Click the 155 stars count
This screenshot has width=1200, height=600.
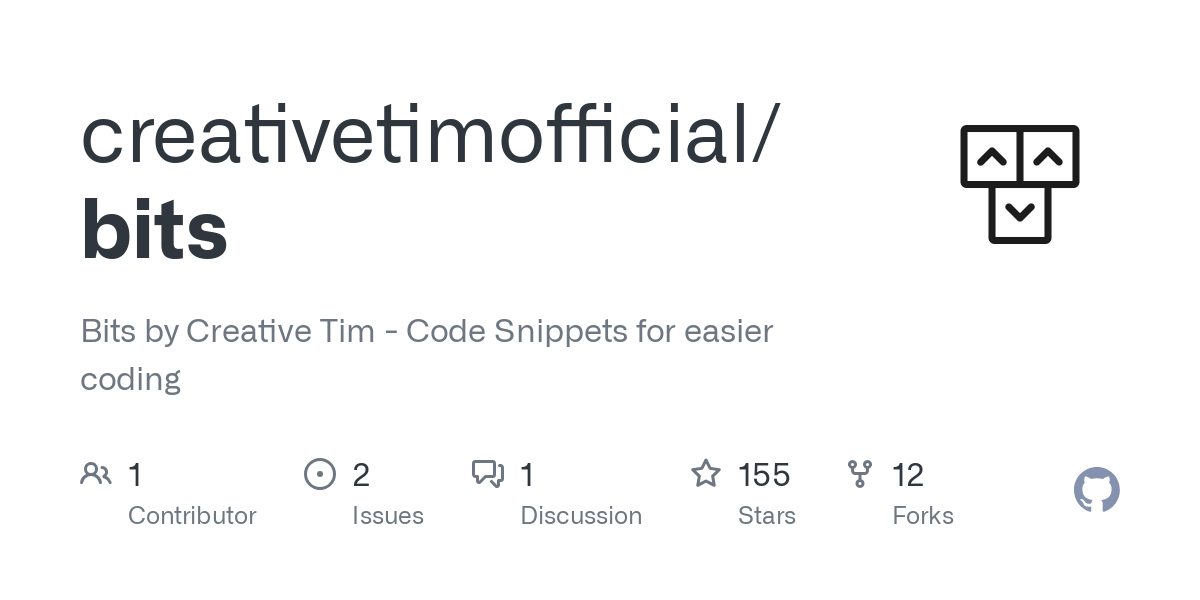pyautogui.click(x=764, y=475)
